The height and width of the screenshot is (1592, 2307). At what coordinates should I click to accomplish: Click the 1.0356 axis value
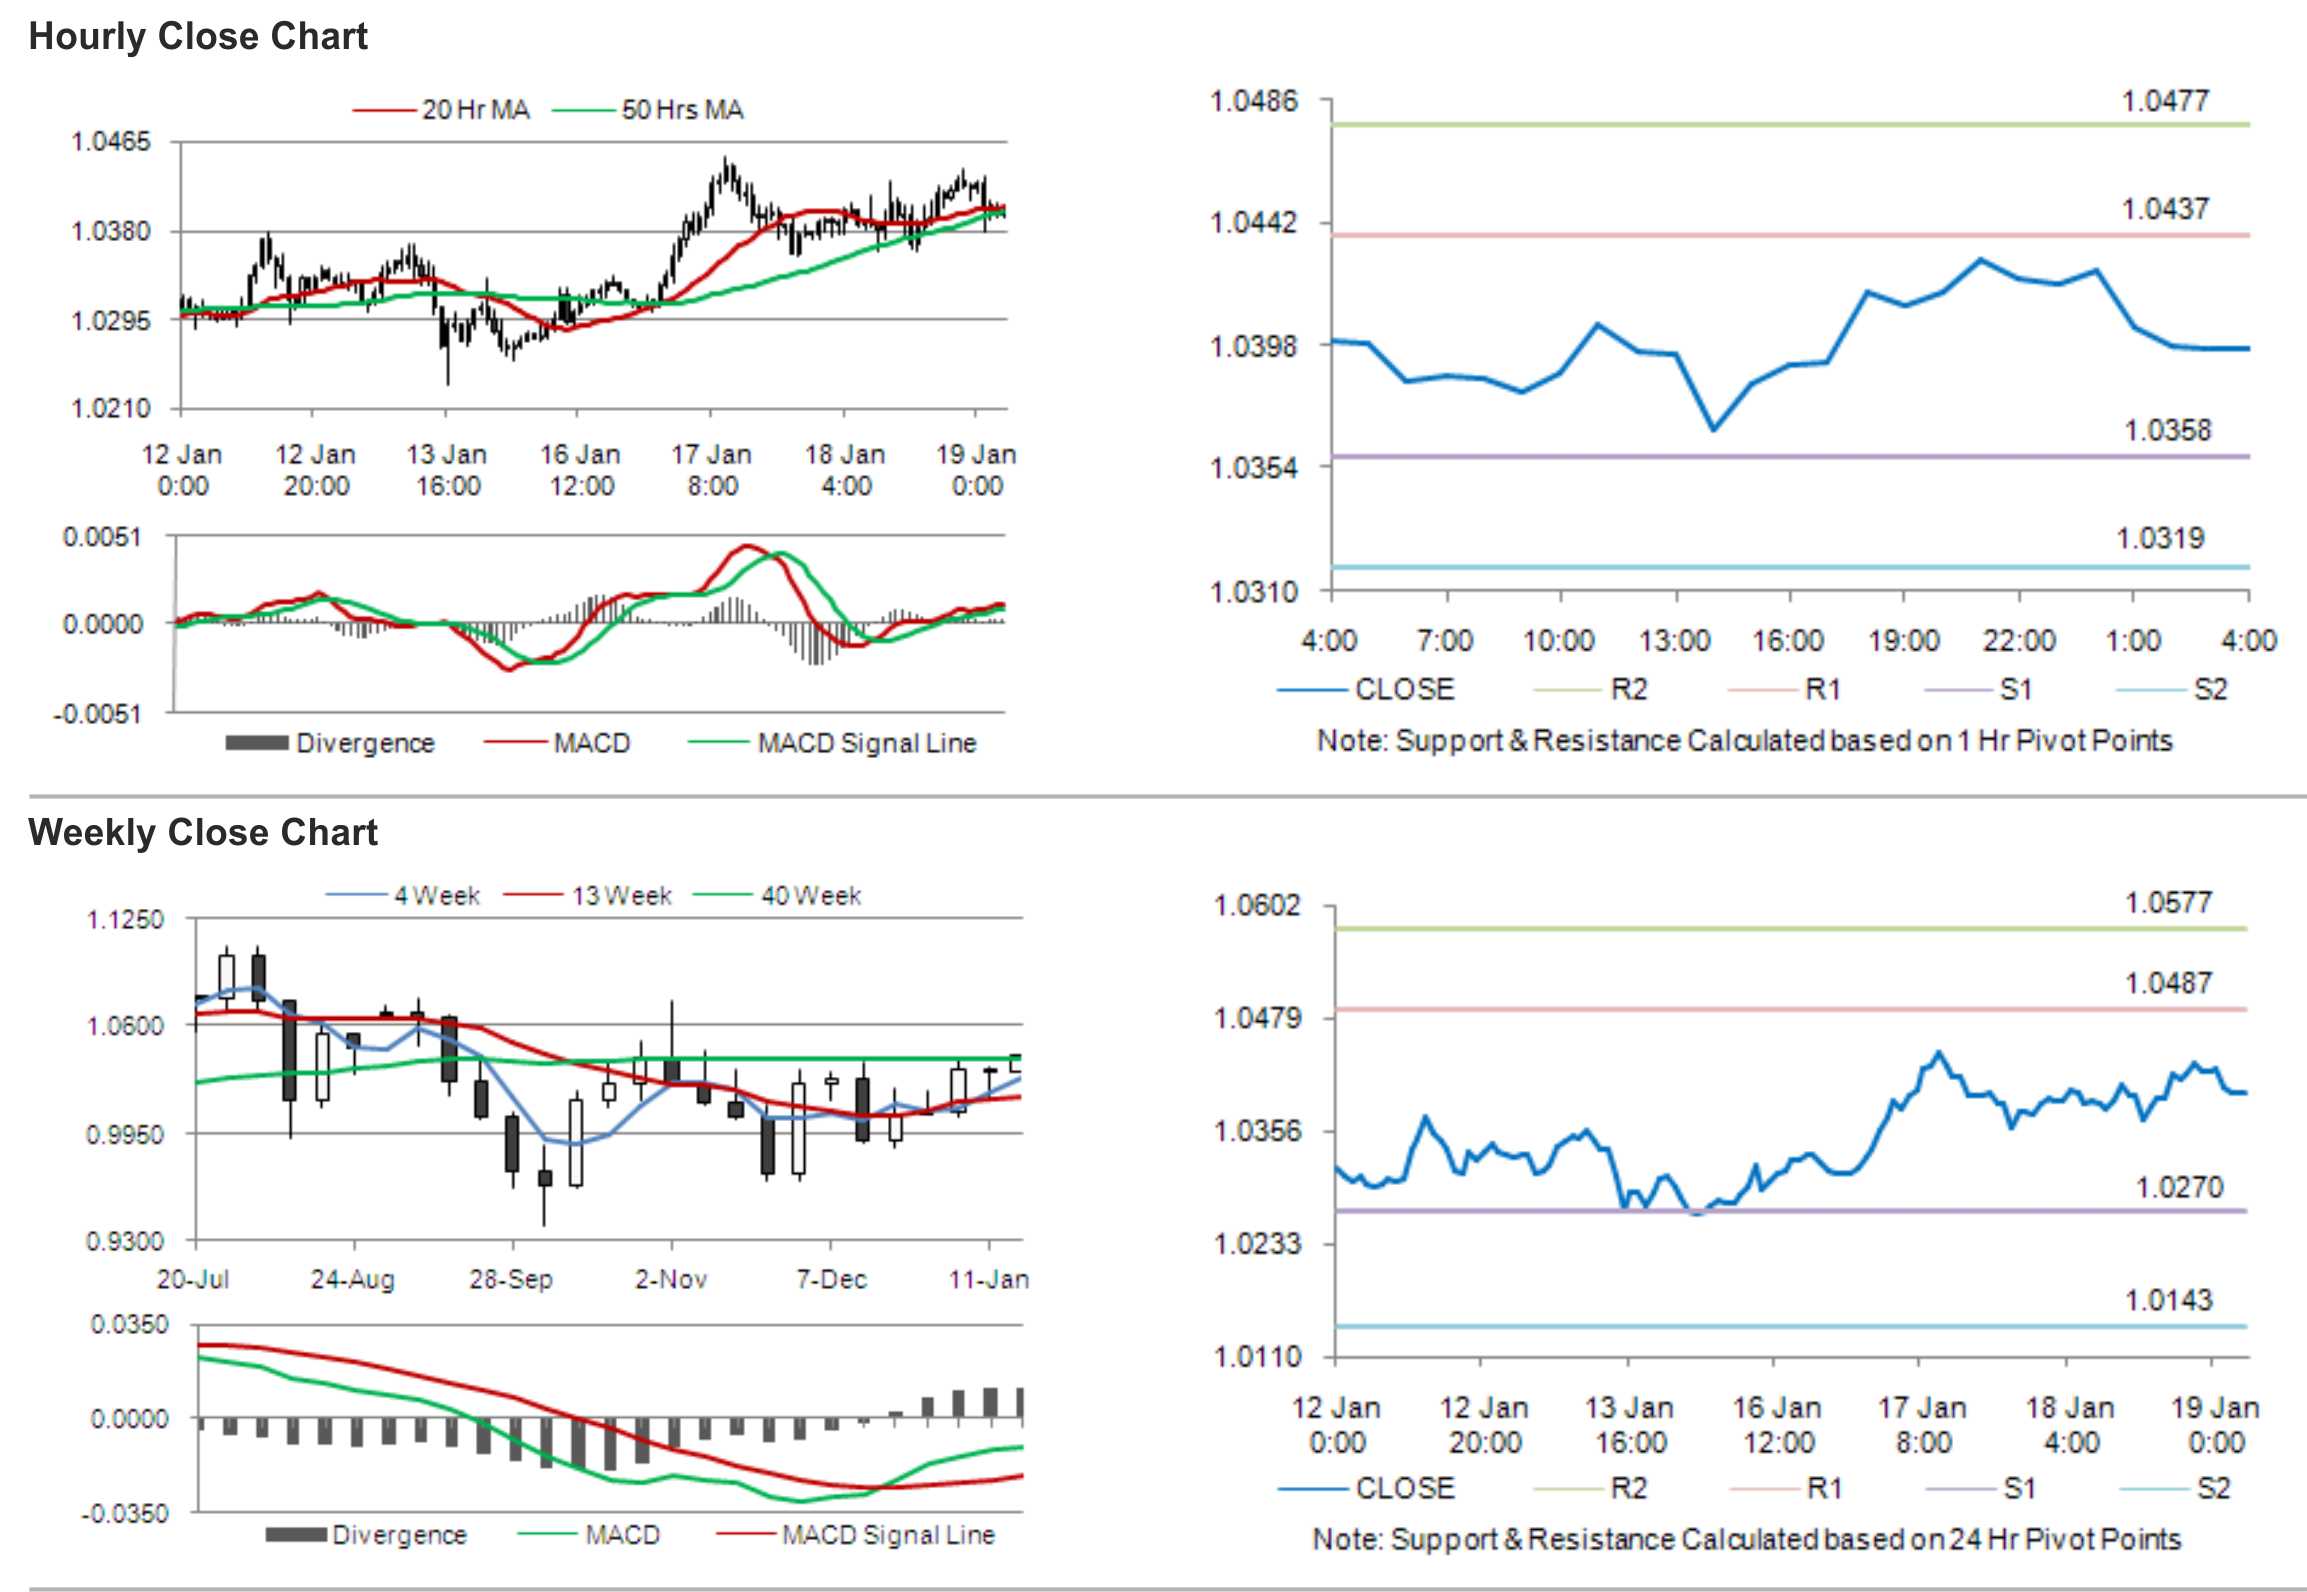(1257, 1132)
